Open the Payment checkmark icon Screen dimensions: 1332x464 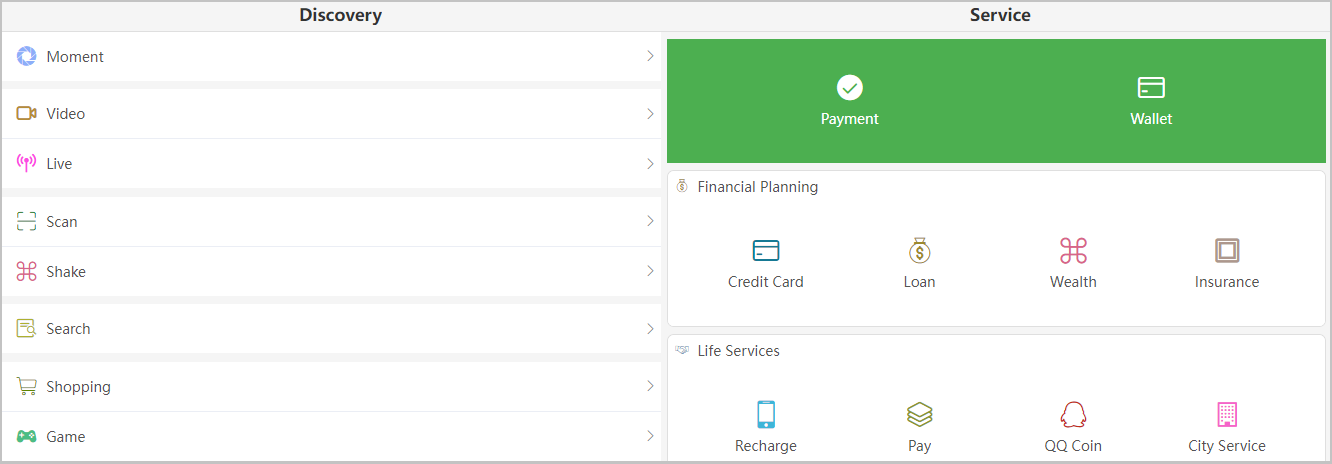[x=850, y=88]
